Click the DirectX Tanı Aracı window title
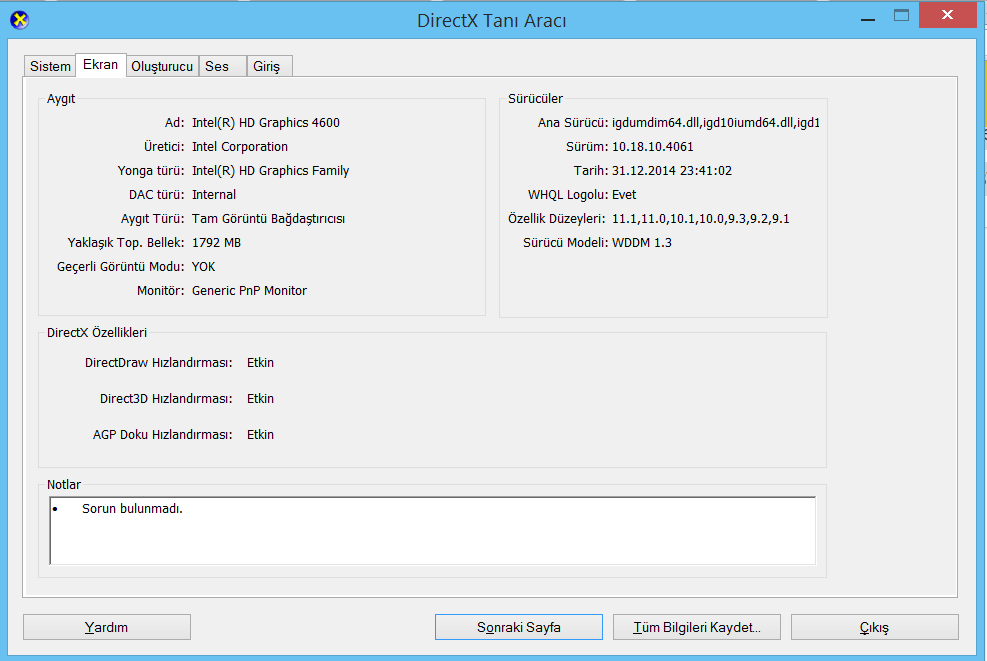987x661 pixels. 492,21
